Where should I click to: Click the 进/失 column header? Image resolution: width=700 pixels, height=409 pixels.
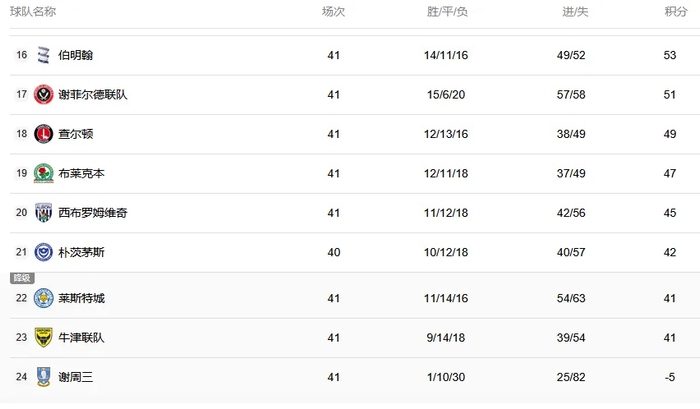575,12
